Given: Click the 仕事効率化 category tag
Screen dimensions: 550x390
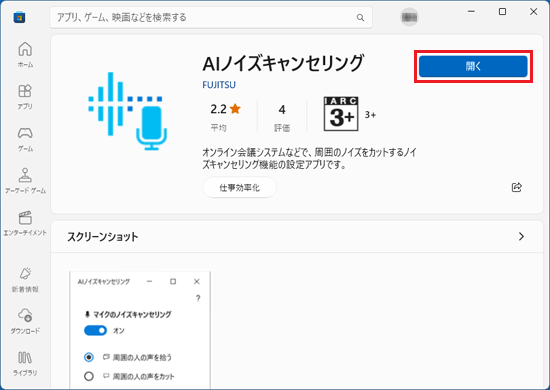Looking at the screenshot, I should pyautogui.click(x=240, y=188).
